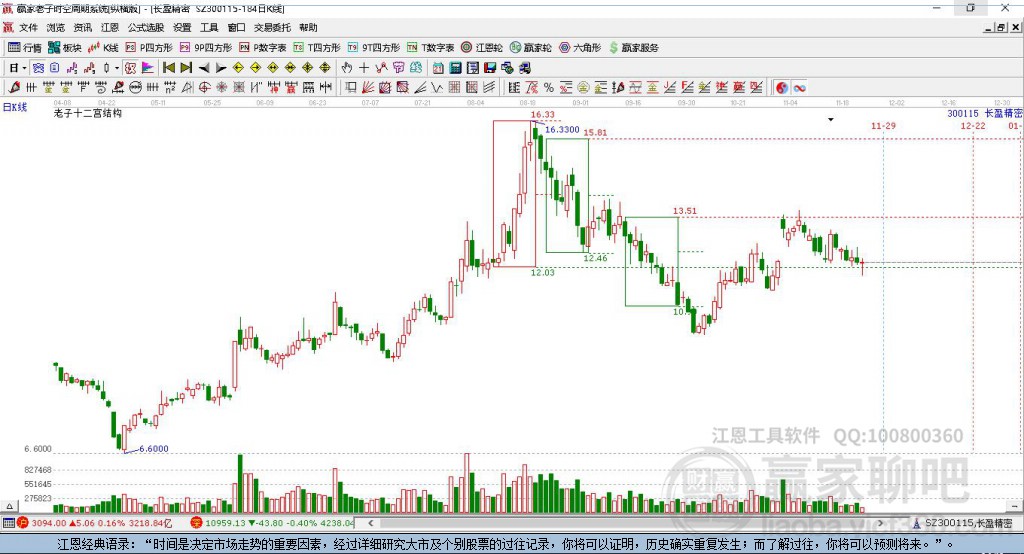Open the small black chart dropdown triangle
The image size is (1024, 554).
(x=831, y=120)
